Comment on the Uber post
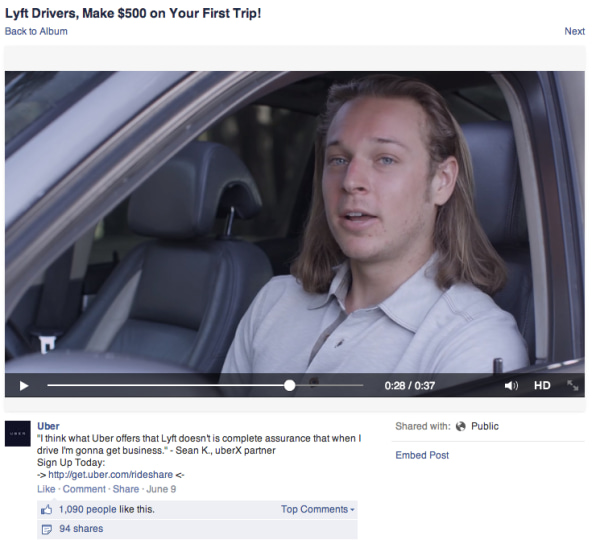The height and width of the screenshot is (540, 596). [84, 489]
